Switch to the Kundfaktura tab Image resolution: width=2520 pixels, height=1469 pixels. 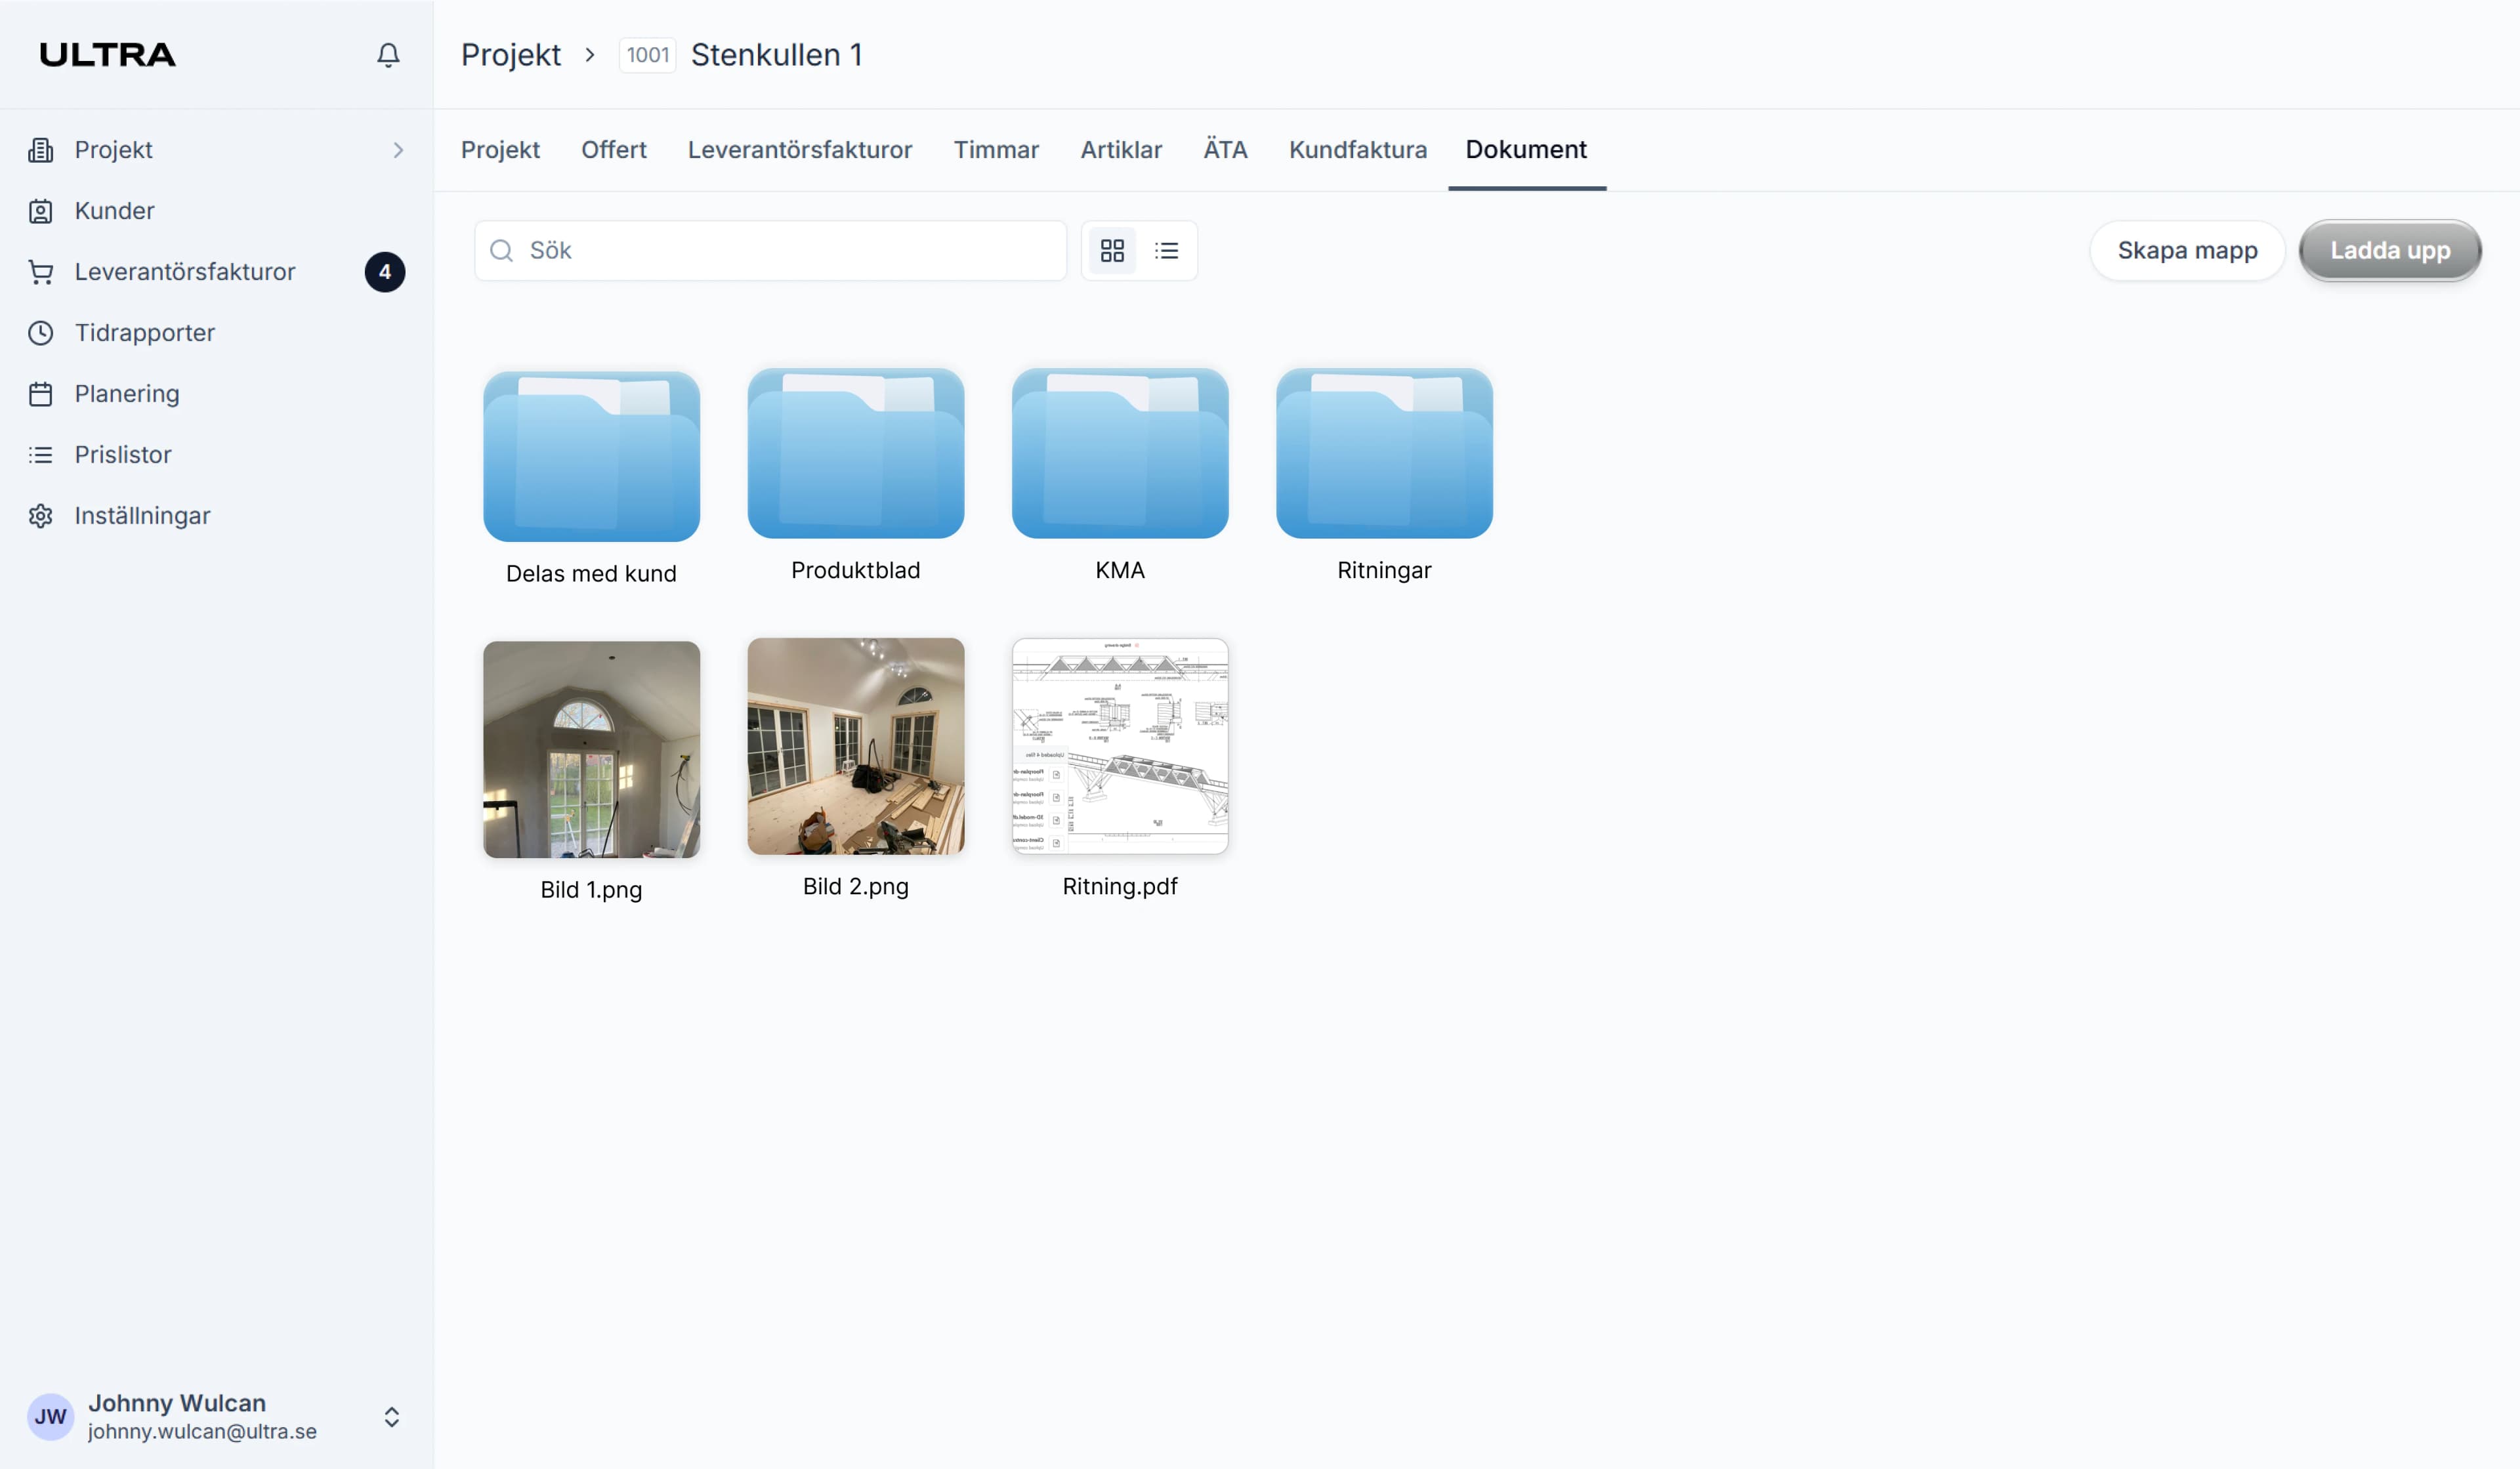click(1357, 149)
